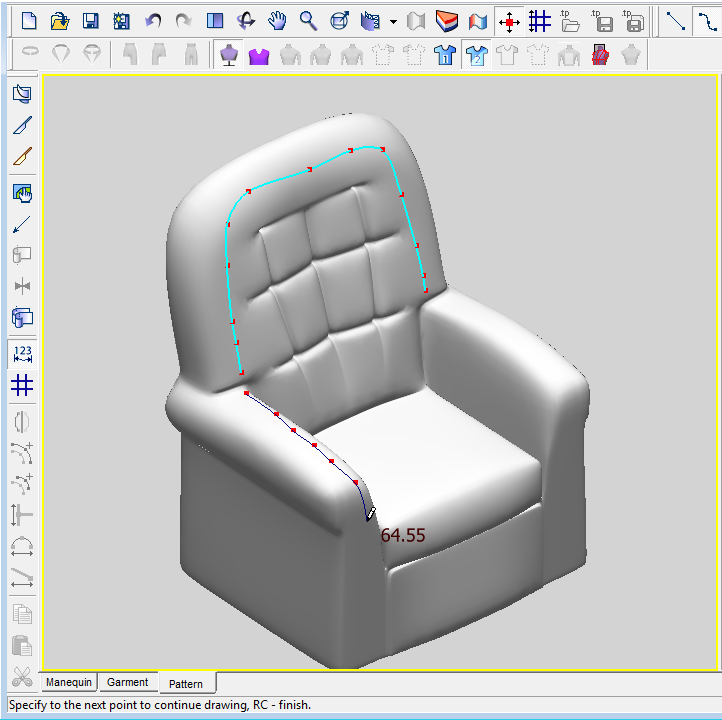
Task: Select the Zoom magnifier tool
Action: tap(308, 21)
